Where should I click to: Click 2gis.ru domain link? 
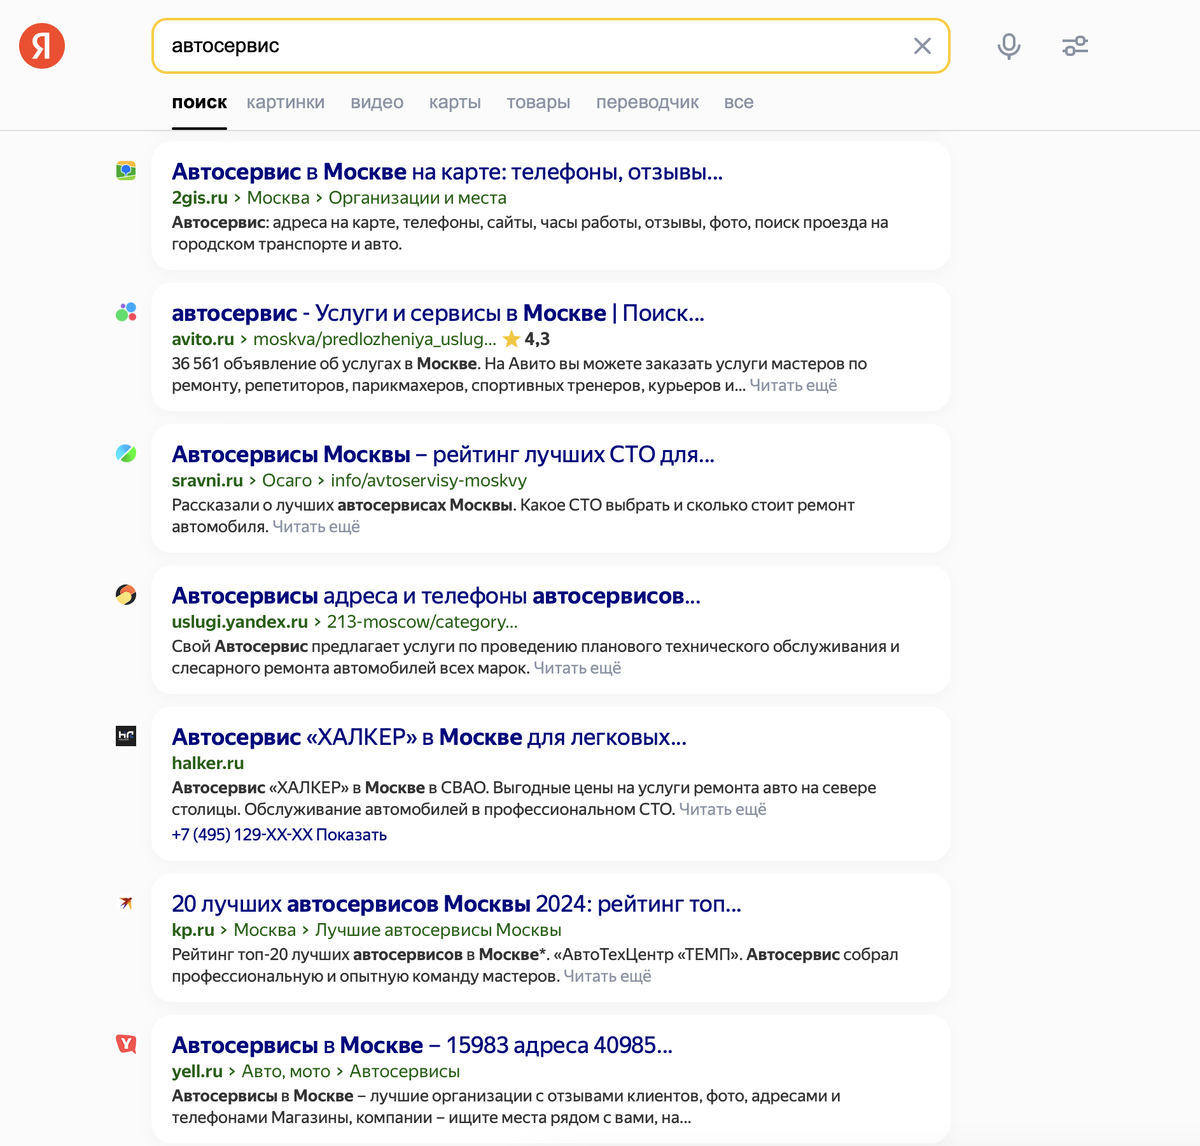click(x=200, y=198)
